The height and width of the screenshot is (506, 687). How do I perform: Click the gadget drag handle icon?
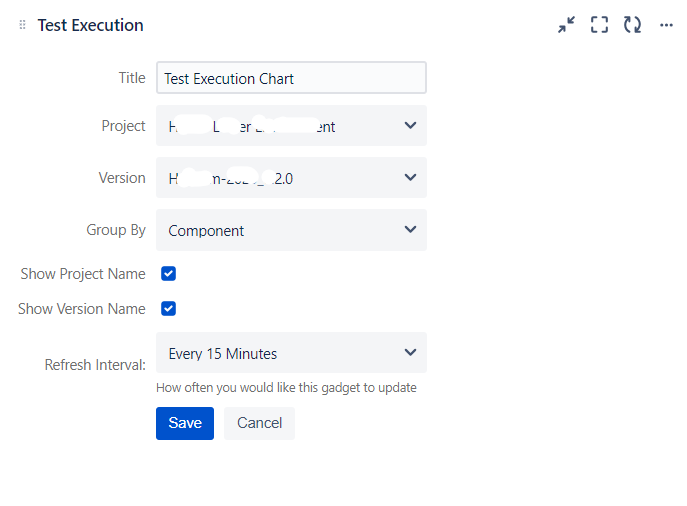tap(23, 25)
